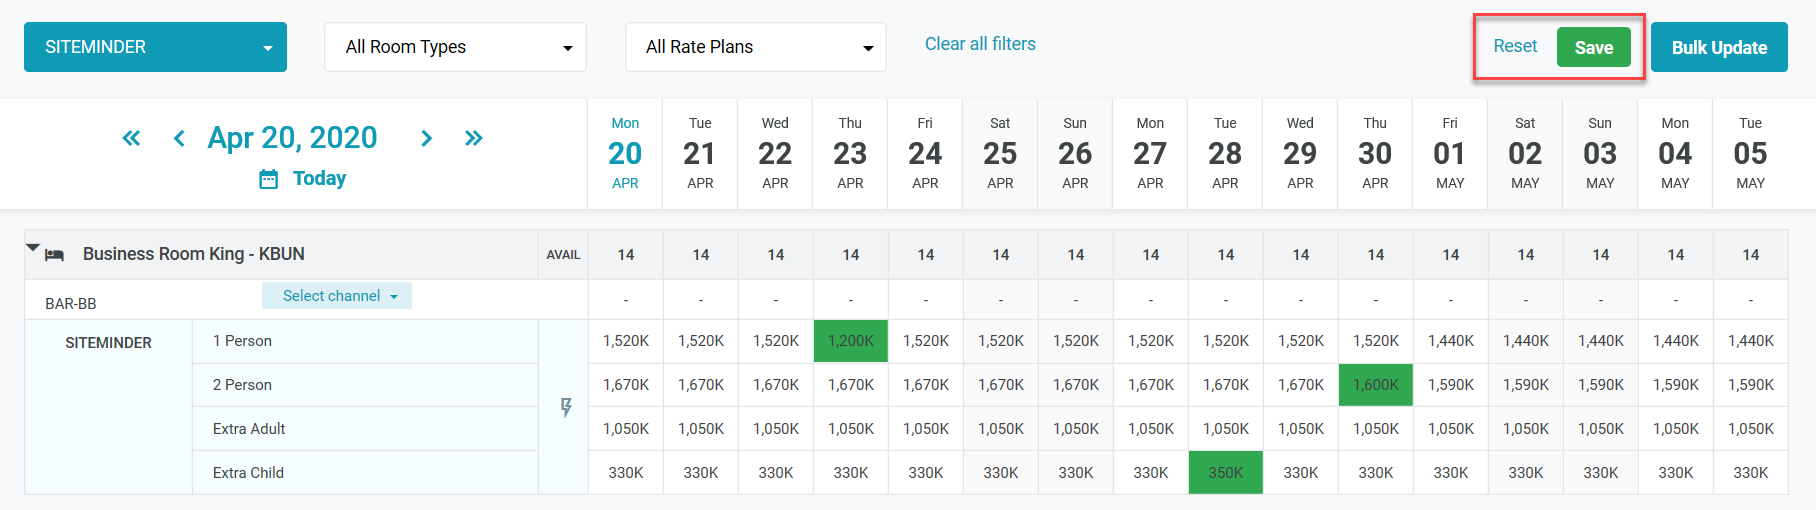This screenshot has width=1816, height=510.
Task: Open the All Room Types dropdown
Action: tap(455, 47)
